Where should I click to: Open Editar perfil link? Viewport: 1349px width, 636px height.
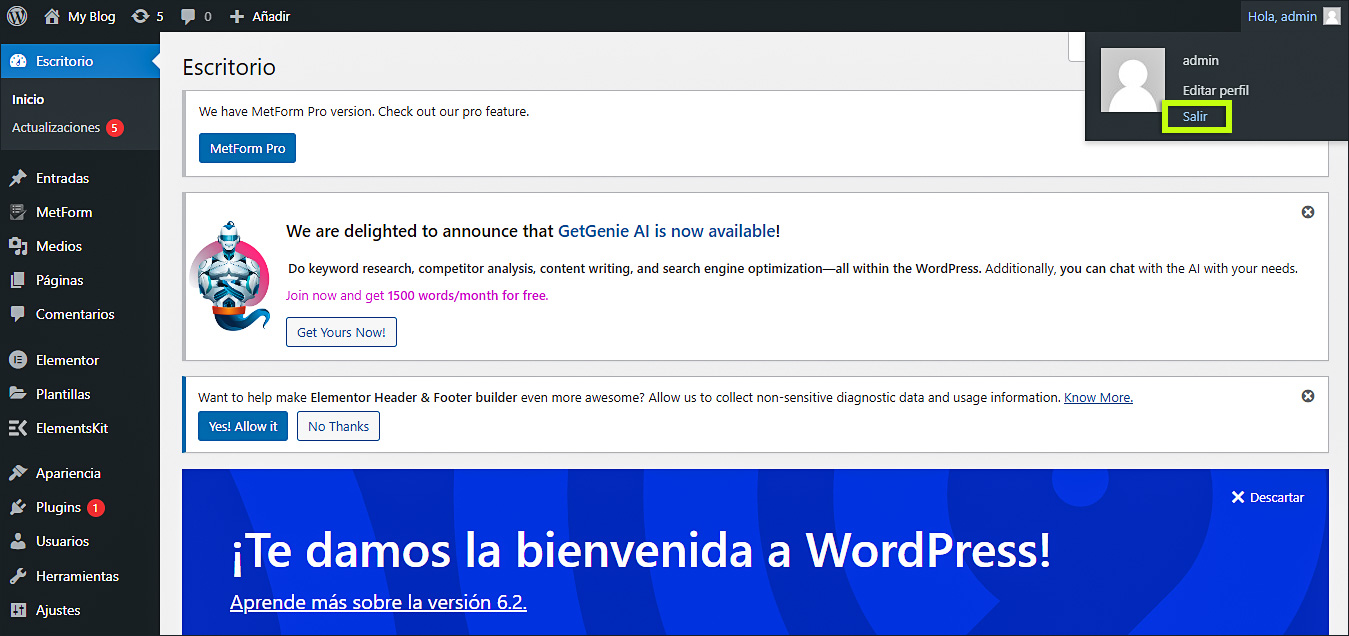click(x=1215, y=90)
